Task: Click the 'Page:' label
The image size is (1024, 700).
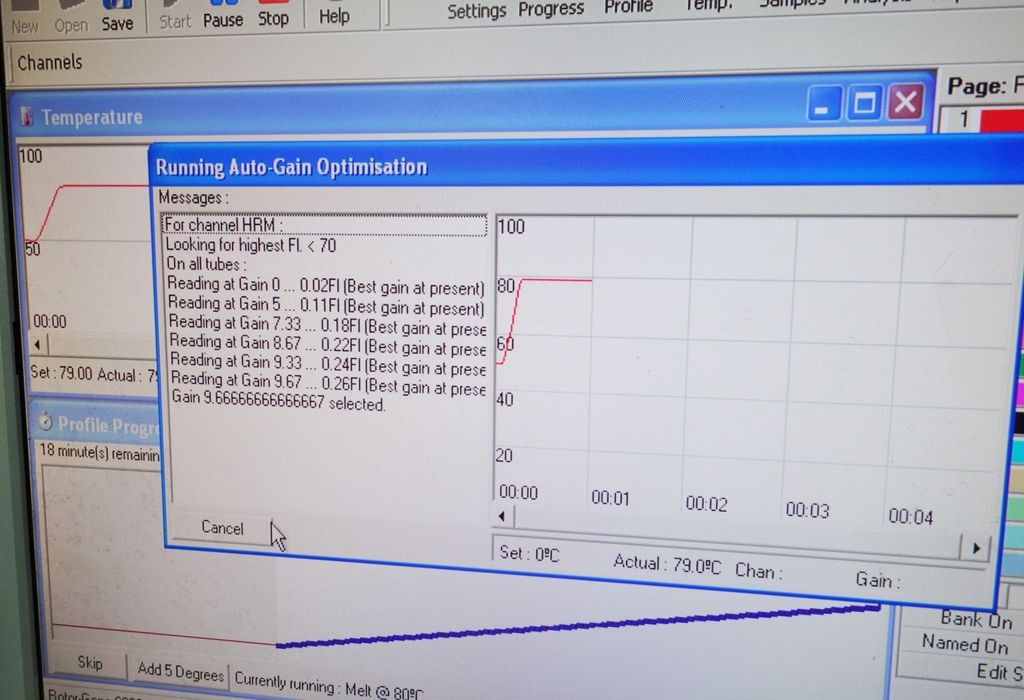Action: [977, 86]
